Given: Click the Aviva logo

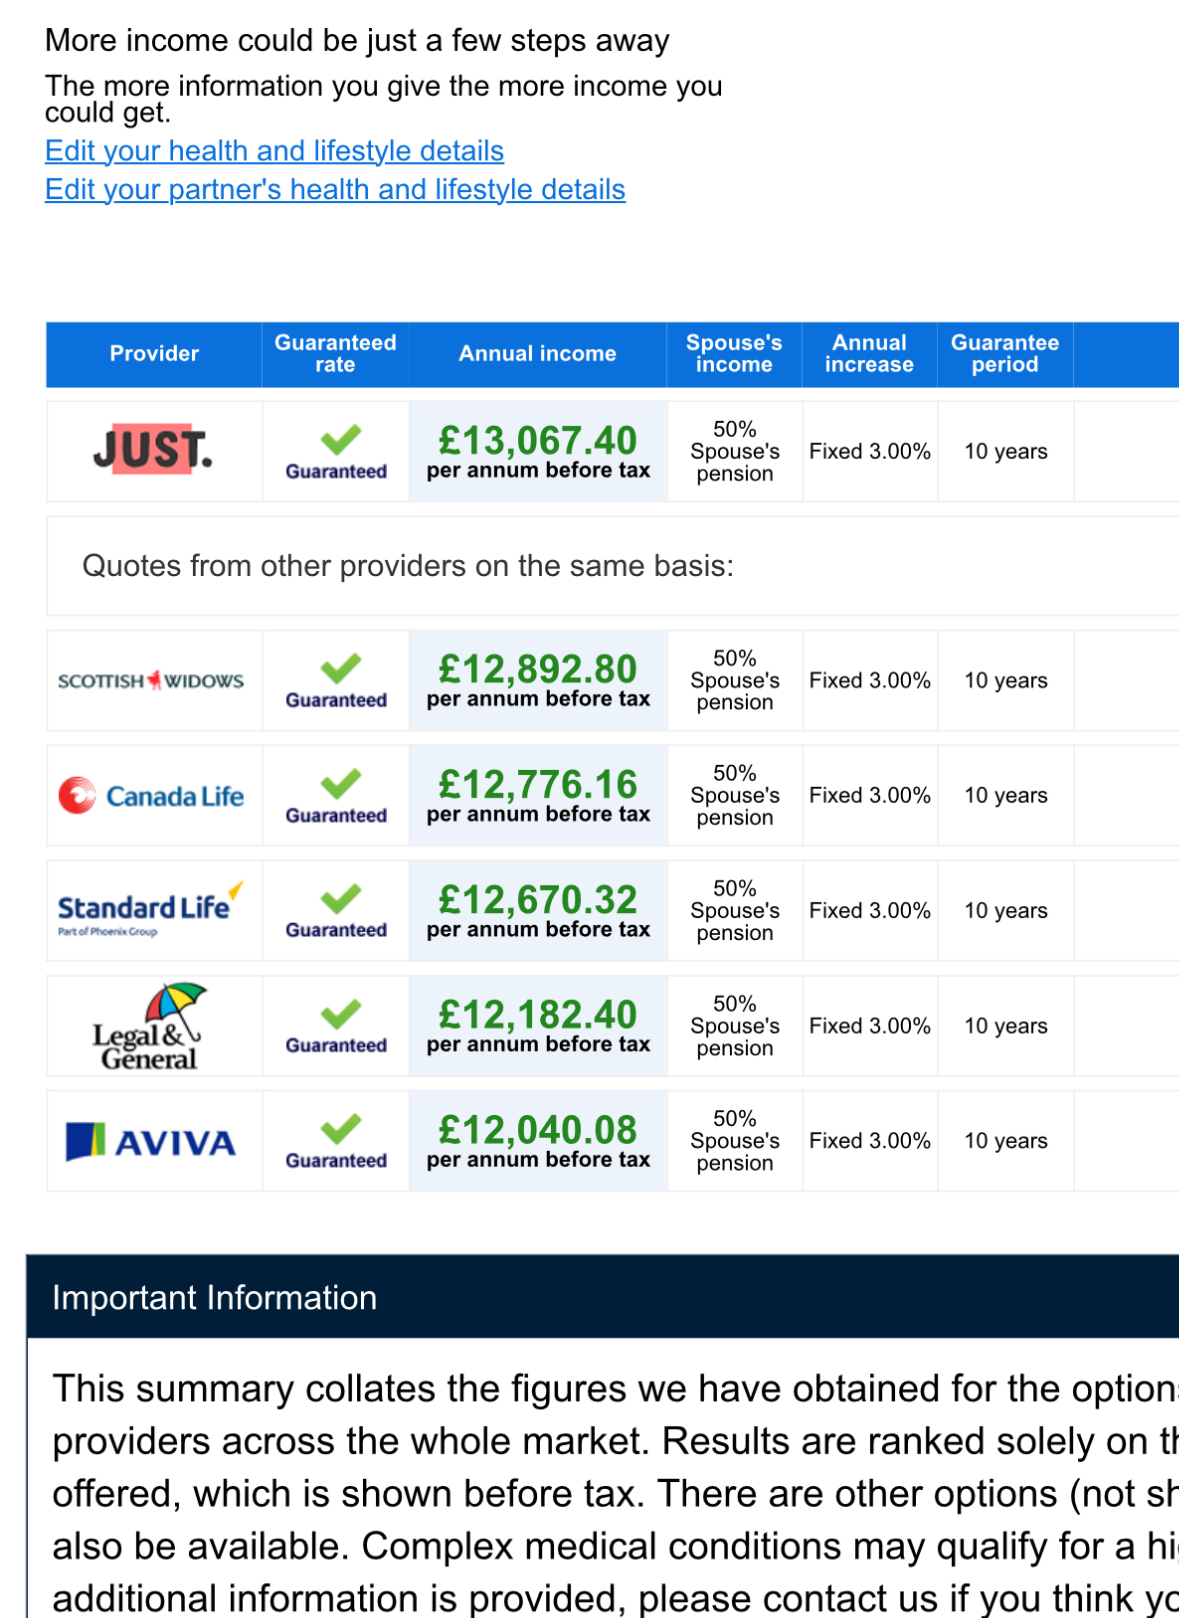Looking at the screenshot, I should pyautogui.click(x=151, y=1142).
